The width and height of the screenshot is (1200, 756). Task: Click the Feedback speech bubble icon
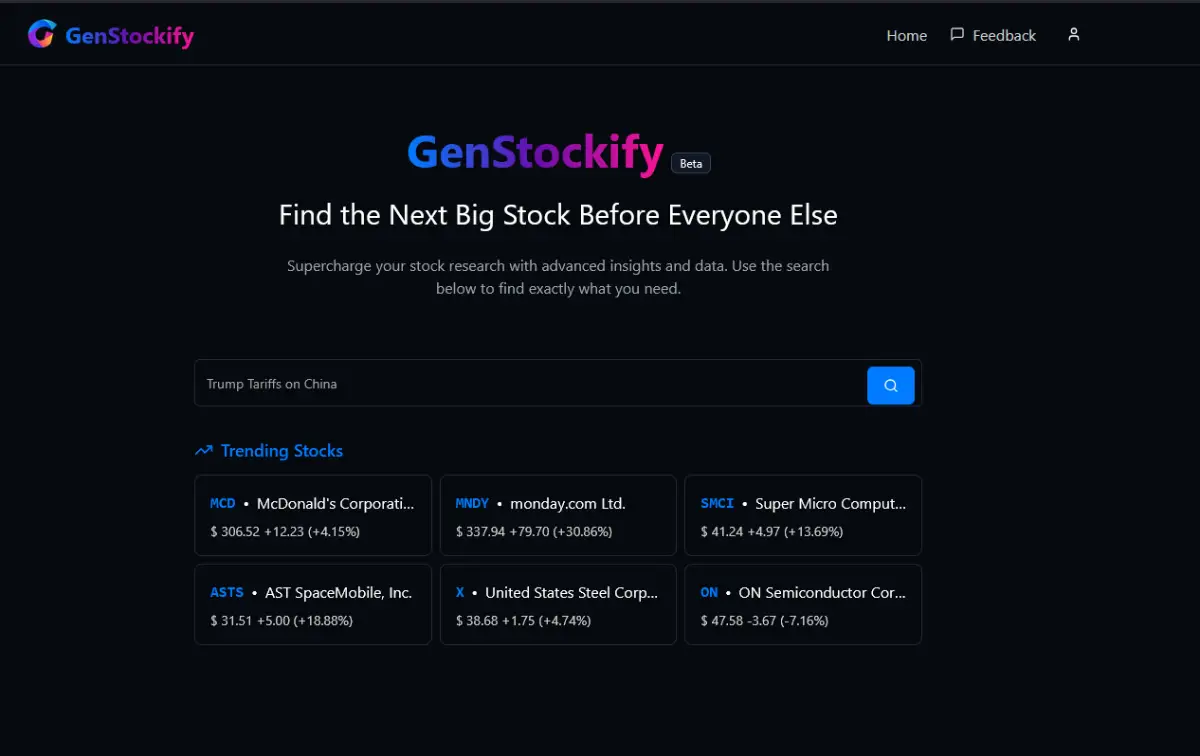tap(956, 34)
